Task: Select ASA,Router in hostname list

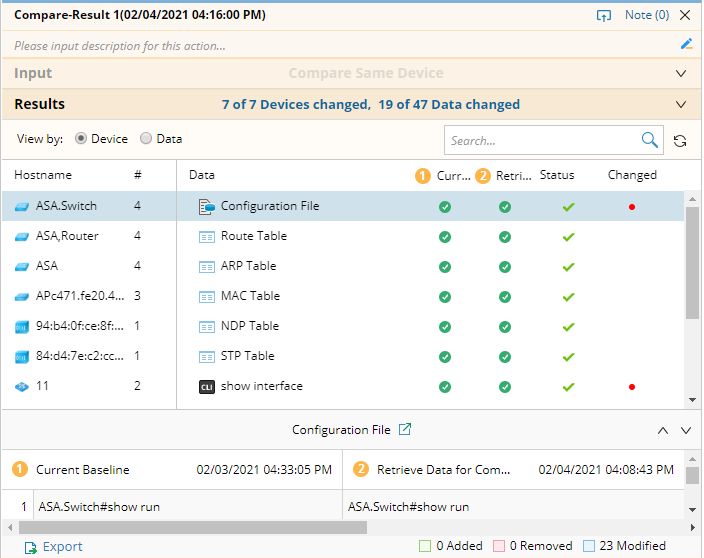Action: (67, 236)
